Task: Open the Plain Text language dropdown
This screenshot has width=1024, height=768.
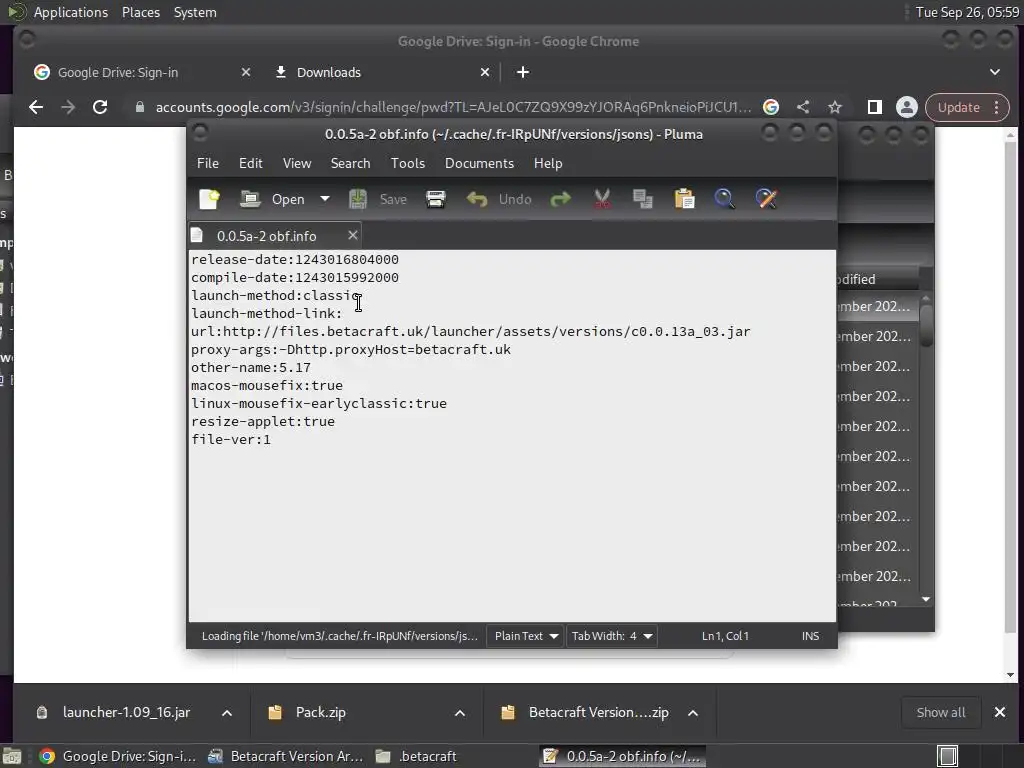Action: click(x=526, y=636)
